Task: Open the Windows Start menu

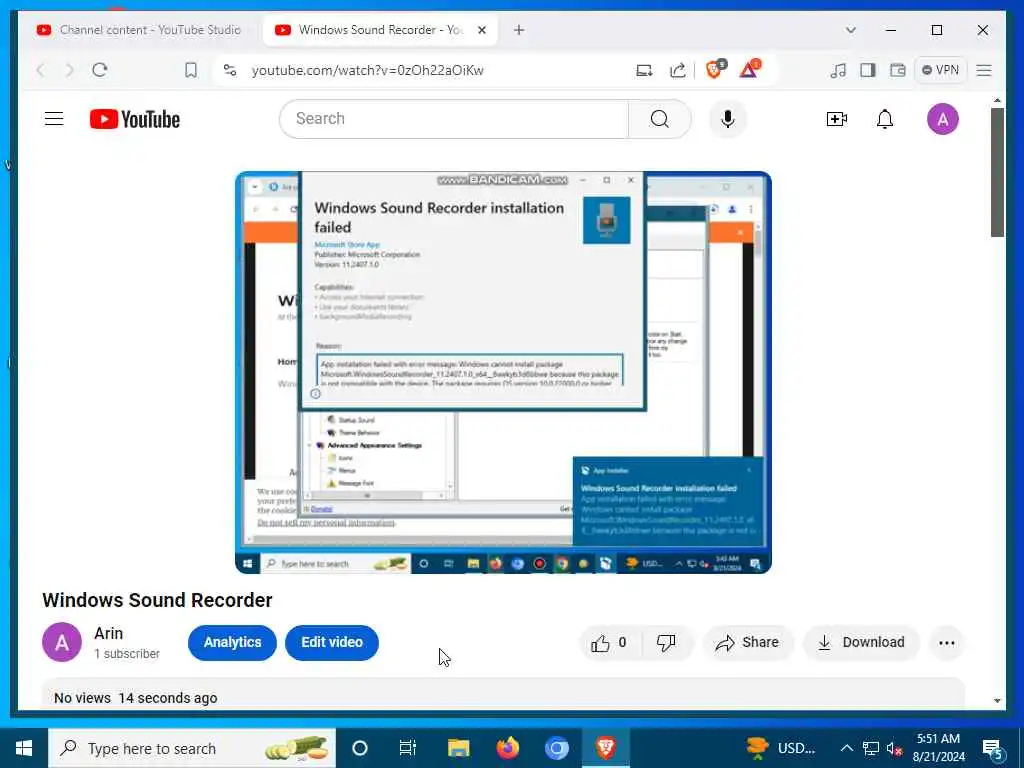Action: 24,748
